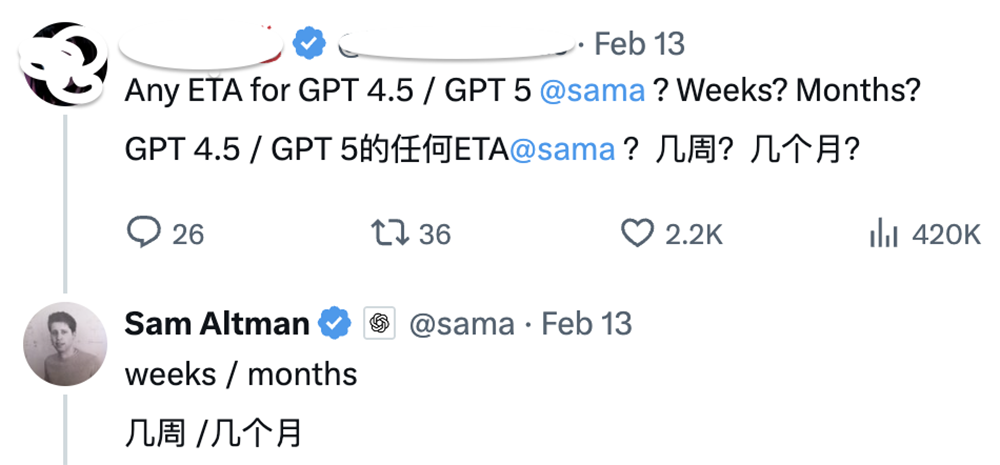Click the reply bubble icon showing 26

(x=144, y=233)
